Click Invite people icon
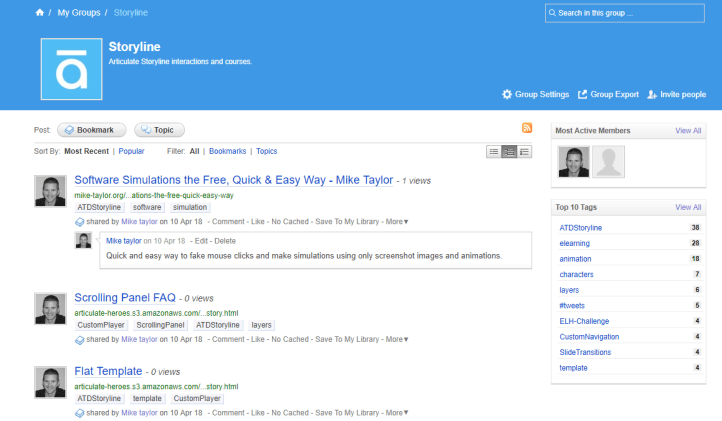This screenshot has height=421, width=722. [652, 94]
